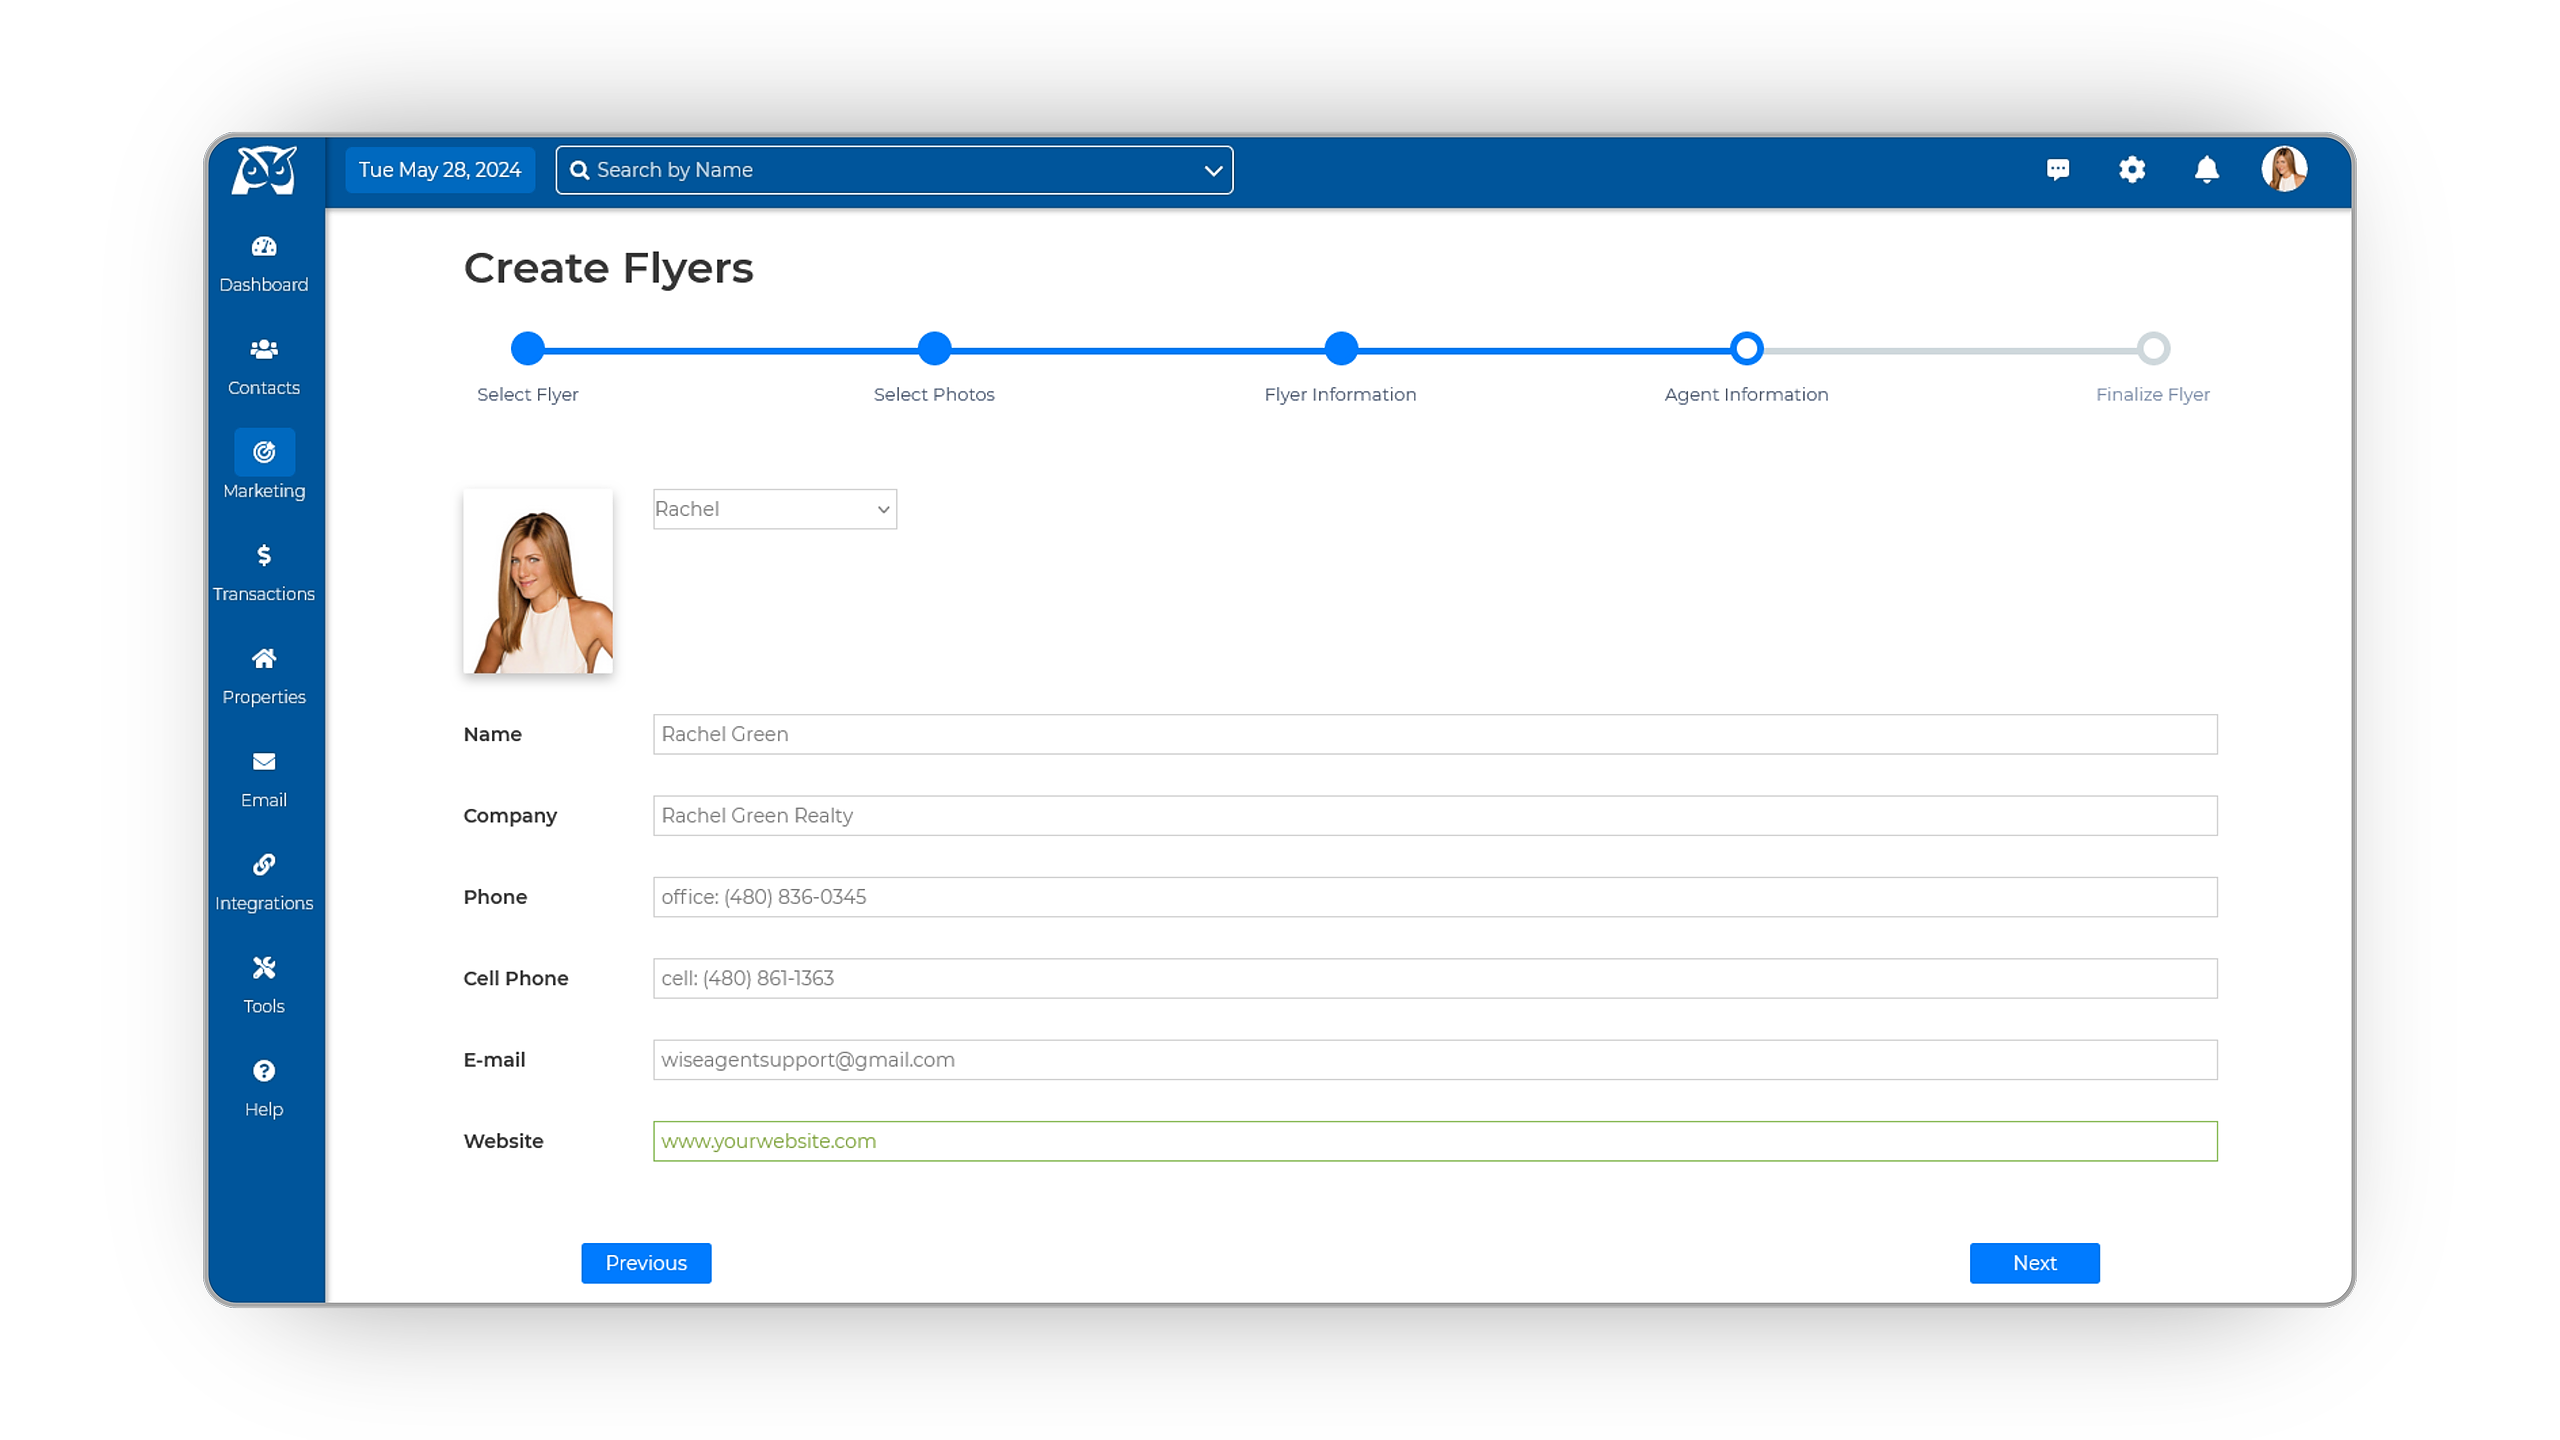2560x1440 pixels.
Task: Click the Name field Rachel Green
Action: click(1435, 734)
